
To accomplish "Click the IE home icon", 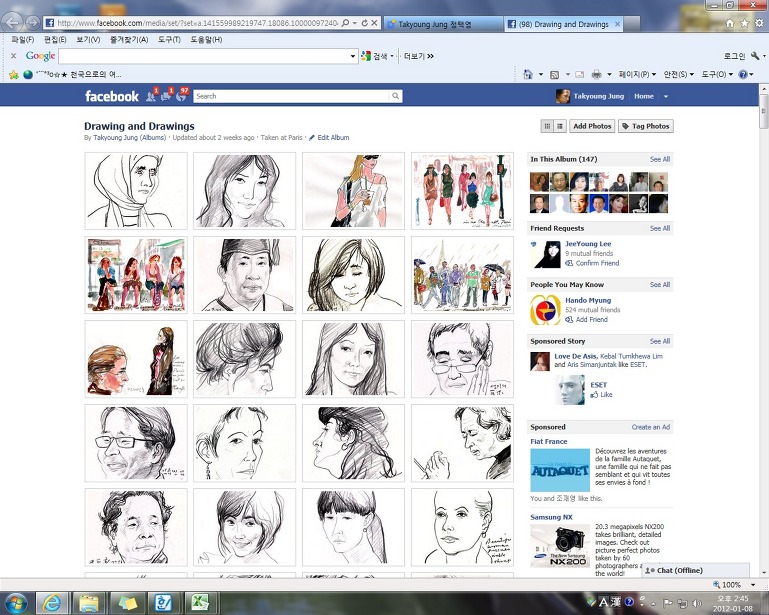I will (729, 22).
